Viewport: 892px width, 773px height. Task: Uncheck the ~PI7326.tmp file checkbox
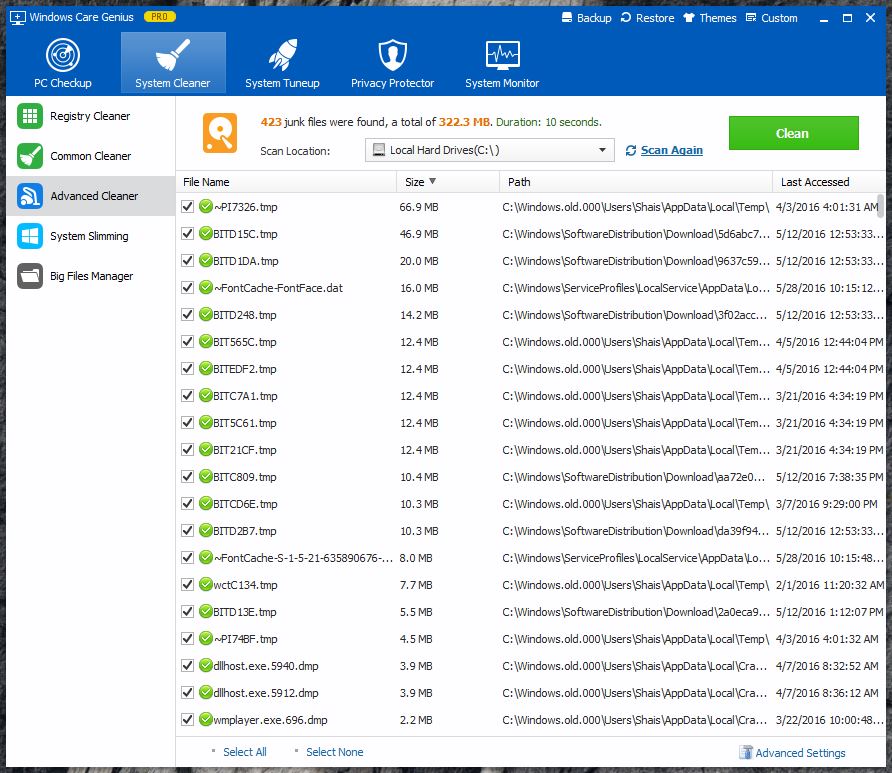point(187,206)
